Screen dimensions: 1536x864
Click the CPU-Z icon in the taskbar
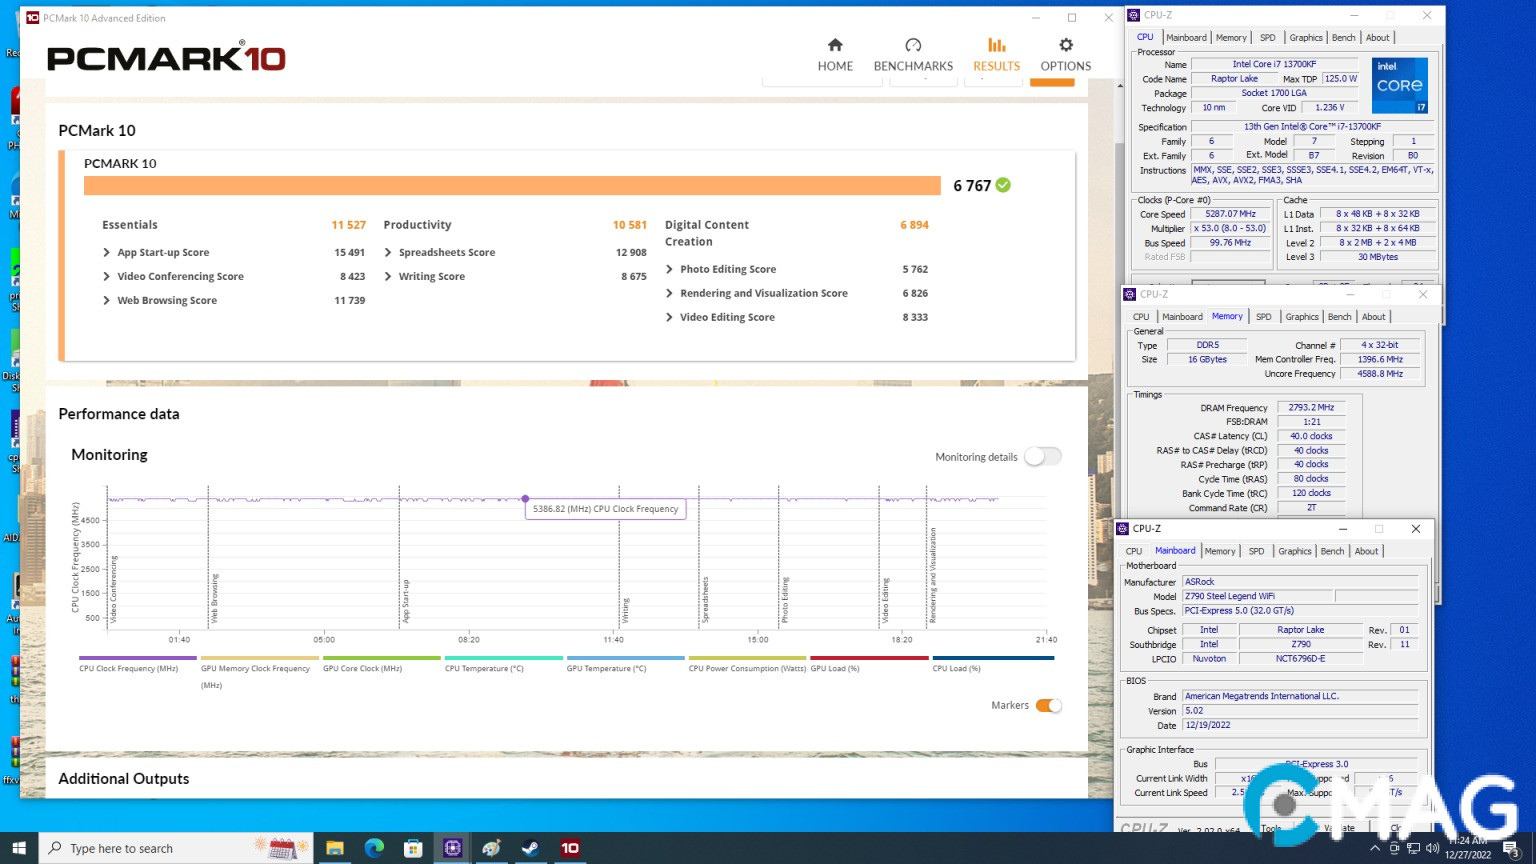point(452,848)
